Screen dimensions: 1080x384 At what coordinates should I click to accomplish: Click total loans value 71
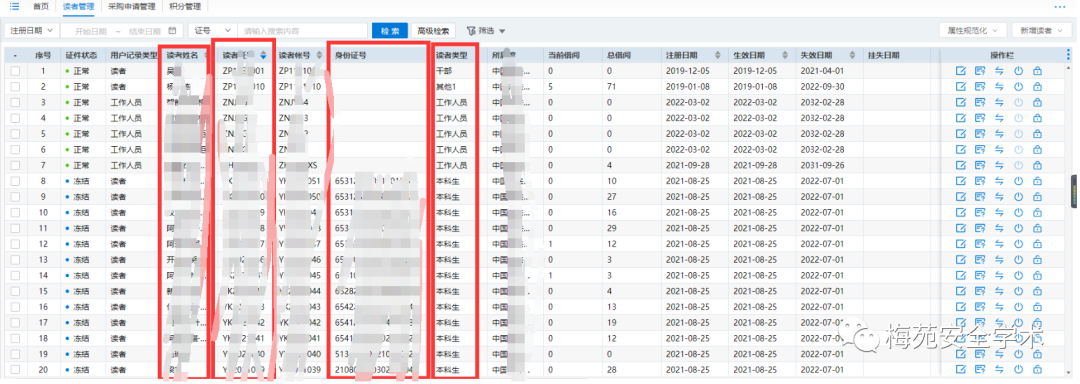pos(611,87)
